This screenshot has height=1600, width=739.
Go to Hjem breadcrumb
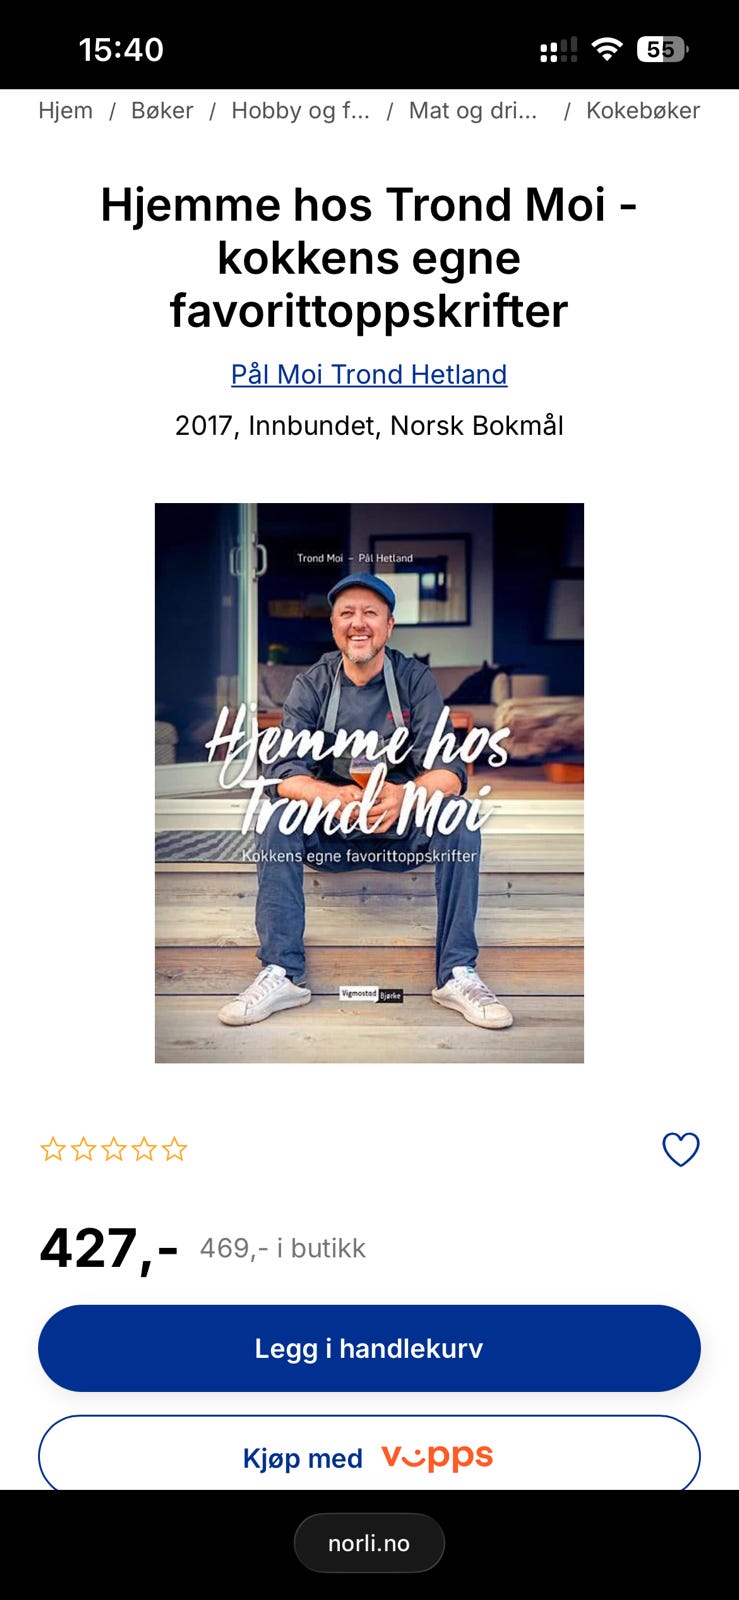[65, 111]
